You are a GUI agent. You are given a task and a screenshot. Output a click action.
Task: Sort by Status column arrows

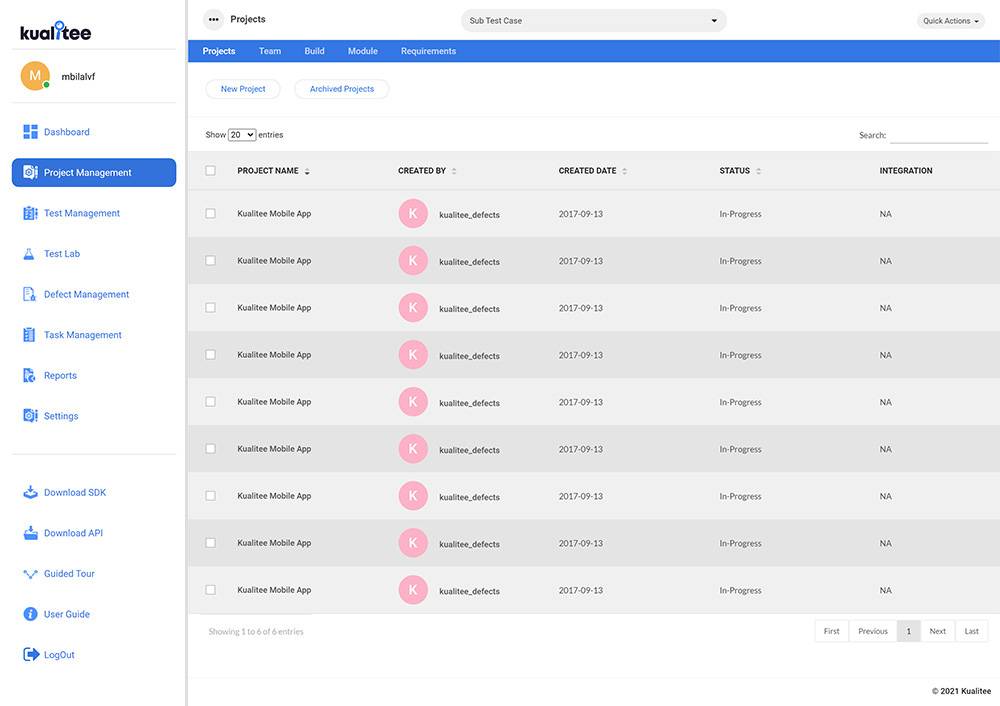[758, 171]
